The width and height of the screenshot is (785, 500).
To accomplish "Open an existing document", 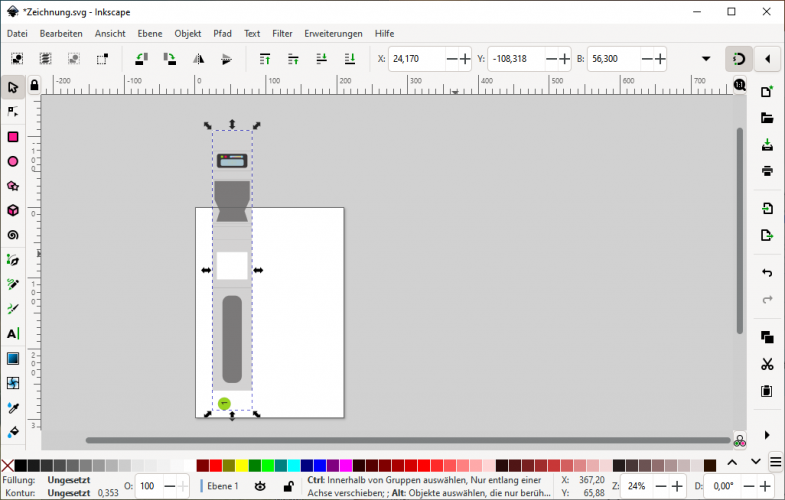I will (x=767, y=118).
